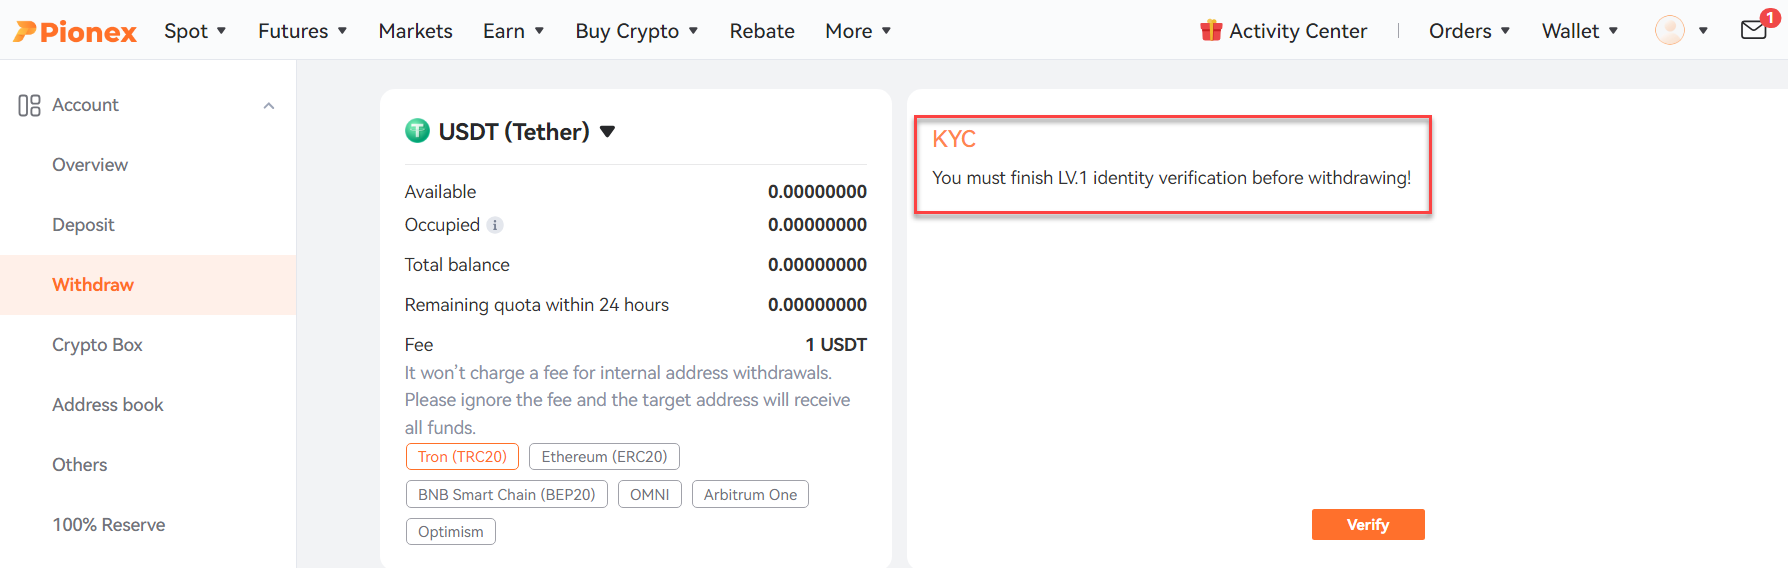Open Deposit in the sidebar
The width and height of the screenshot is (1788, 568).
(83, 225)
